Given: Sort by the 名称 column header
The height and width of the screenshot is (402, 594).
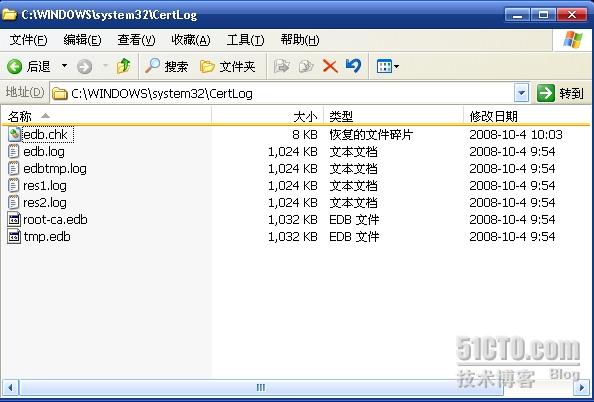Looking at the screenshot, I should (106, 116).
